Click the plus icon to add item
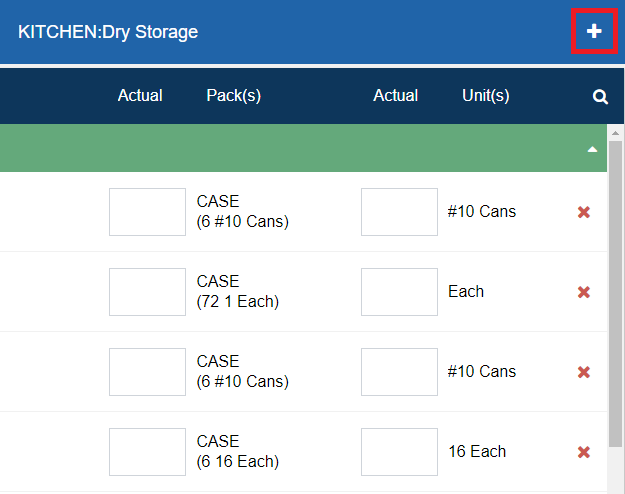The width and height of the screenshot is (625, 494). point(594,32)
